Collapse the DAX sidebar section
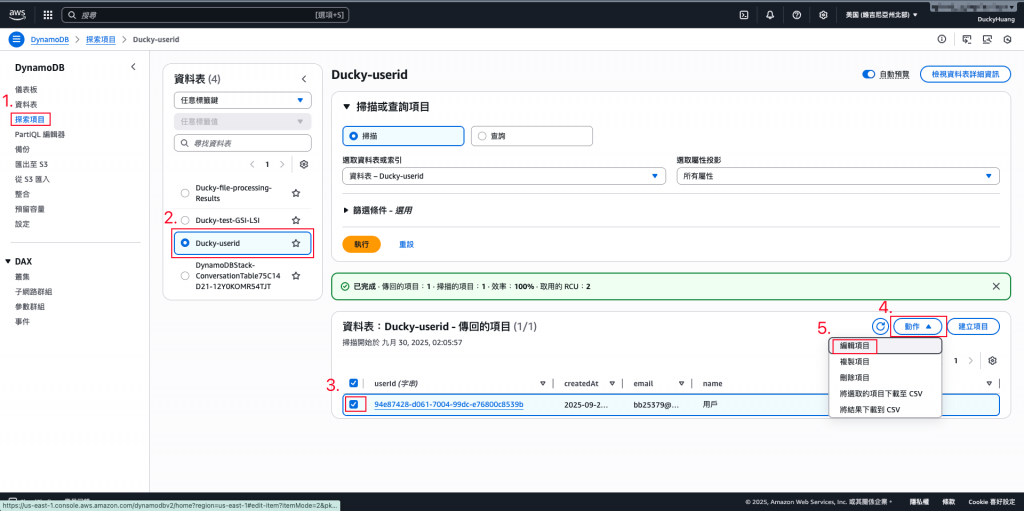 (x=7, y=261)
